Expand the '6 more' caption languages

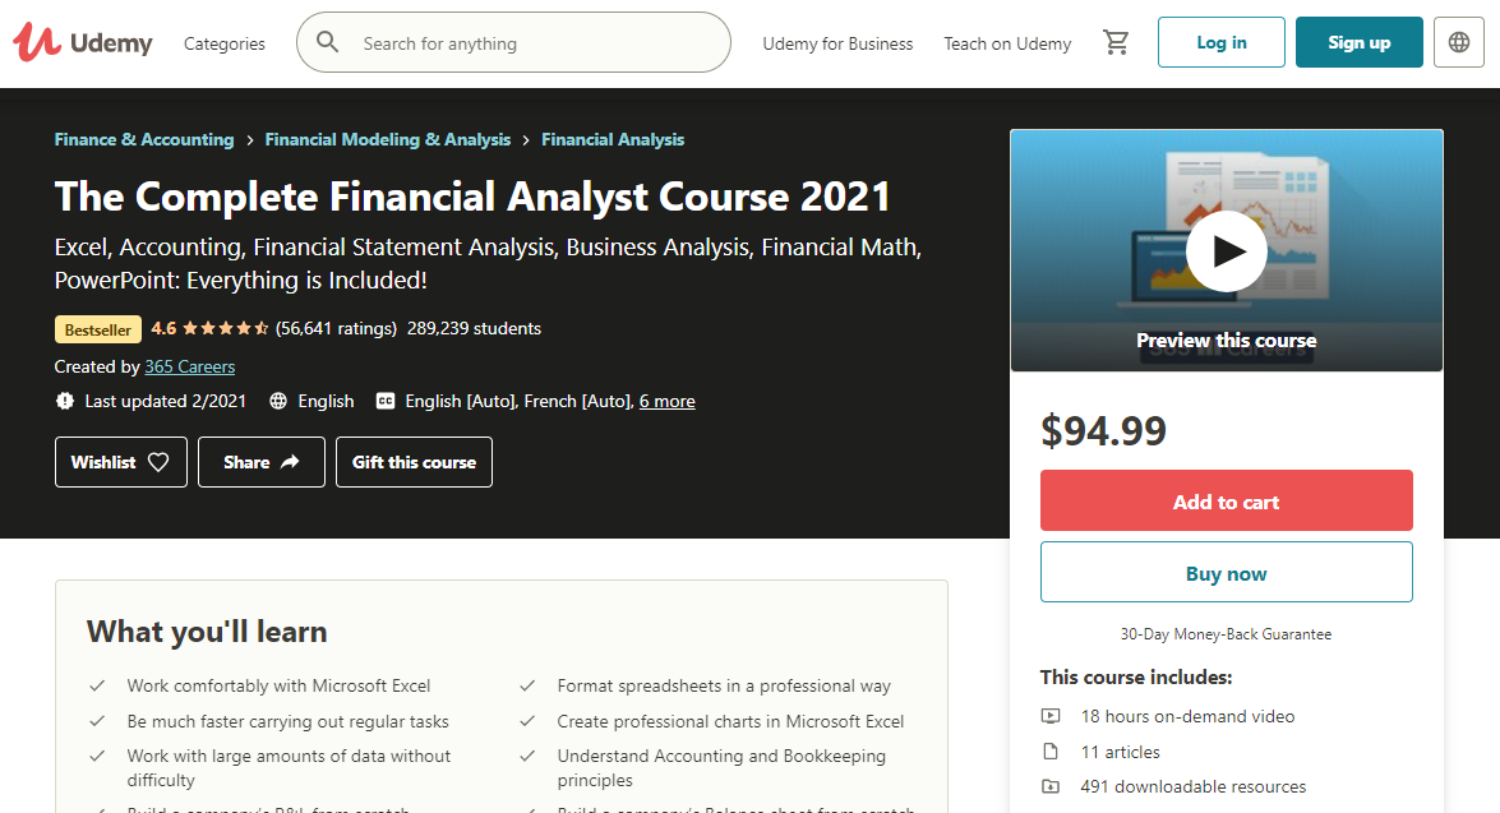[x=667, y=401]
